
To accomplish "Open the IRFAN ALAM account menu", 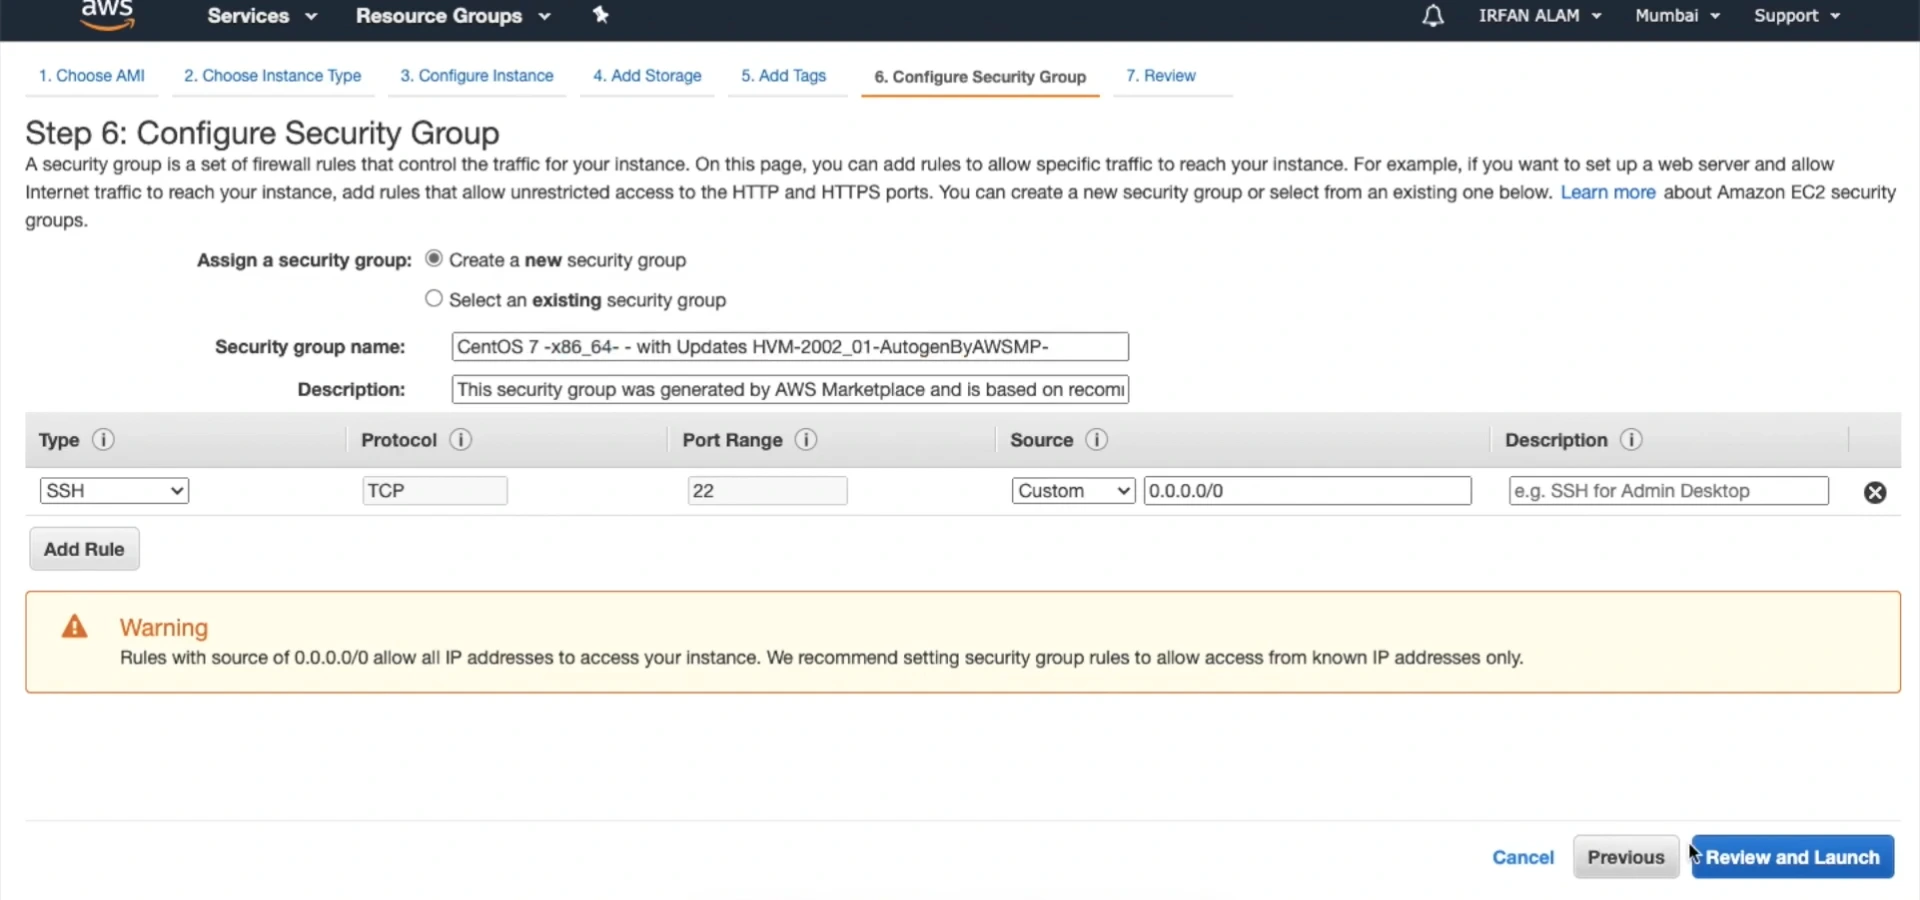I will pos(1540,16).
